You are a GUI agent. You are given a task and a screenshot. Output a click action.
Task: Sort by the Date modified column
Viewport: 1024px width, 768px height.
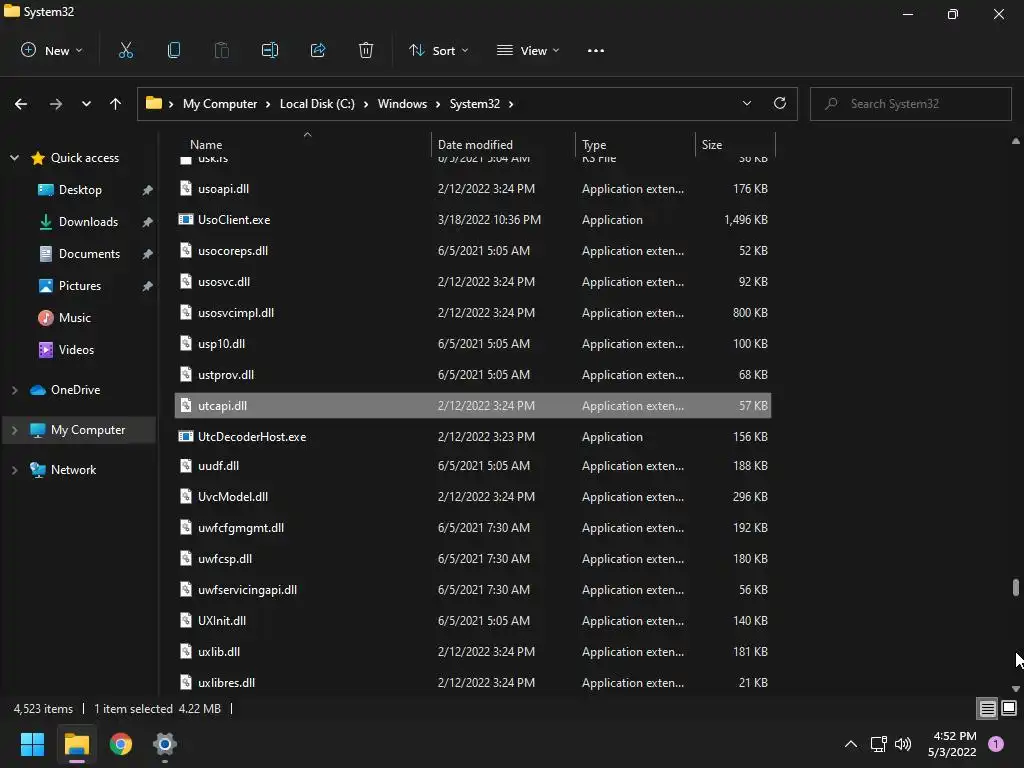coord(475,145)
